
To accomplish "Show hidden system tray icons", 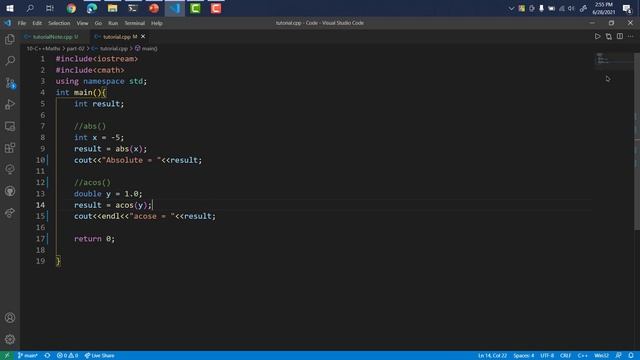I will (x=511, y=8).
